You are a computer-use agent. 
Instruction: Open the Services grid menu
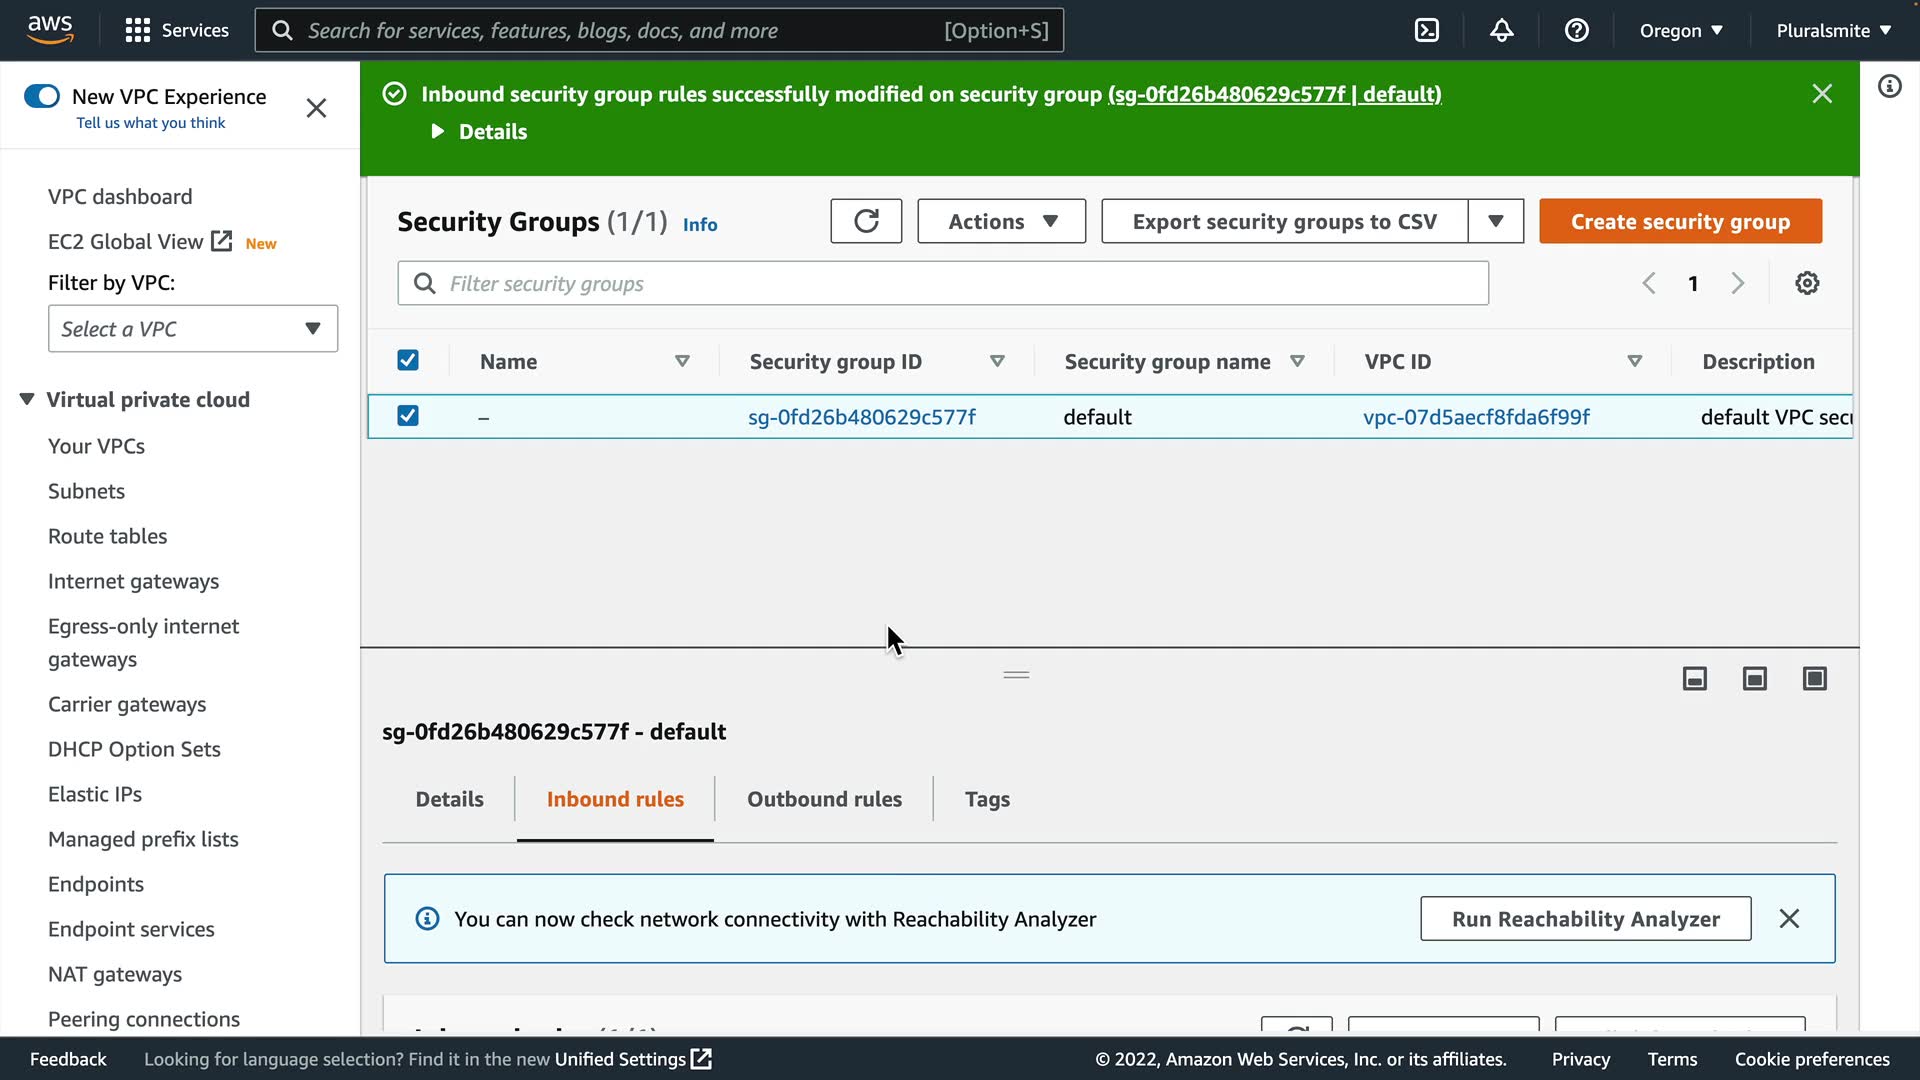(x=137, y=30)
